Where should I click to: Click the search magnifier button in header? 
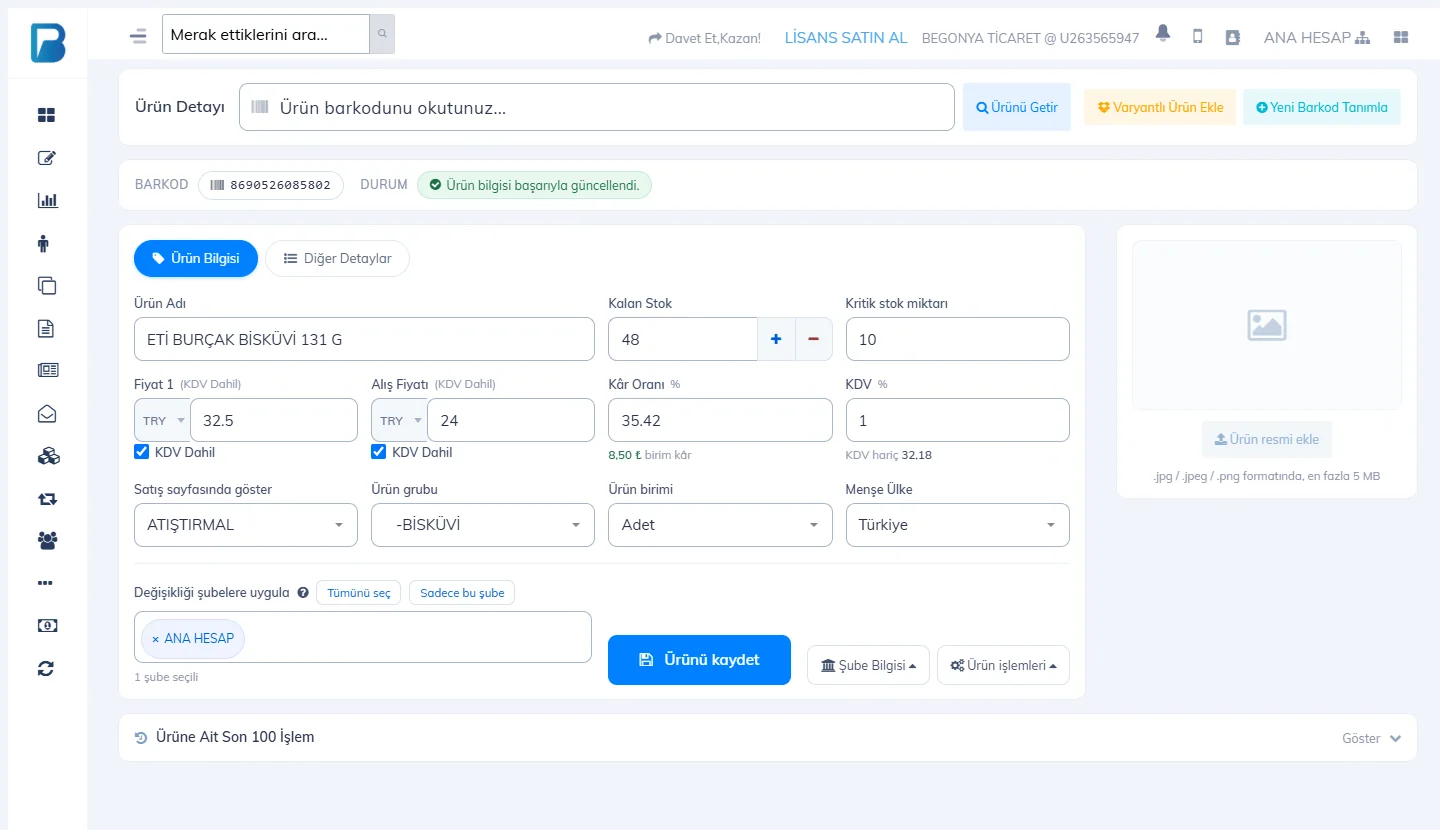(382, 34)
